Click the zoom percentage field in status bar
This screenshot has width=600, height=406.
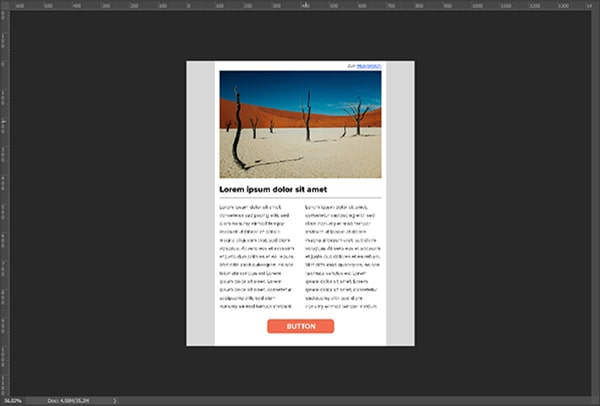point(13,401)
